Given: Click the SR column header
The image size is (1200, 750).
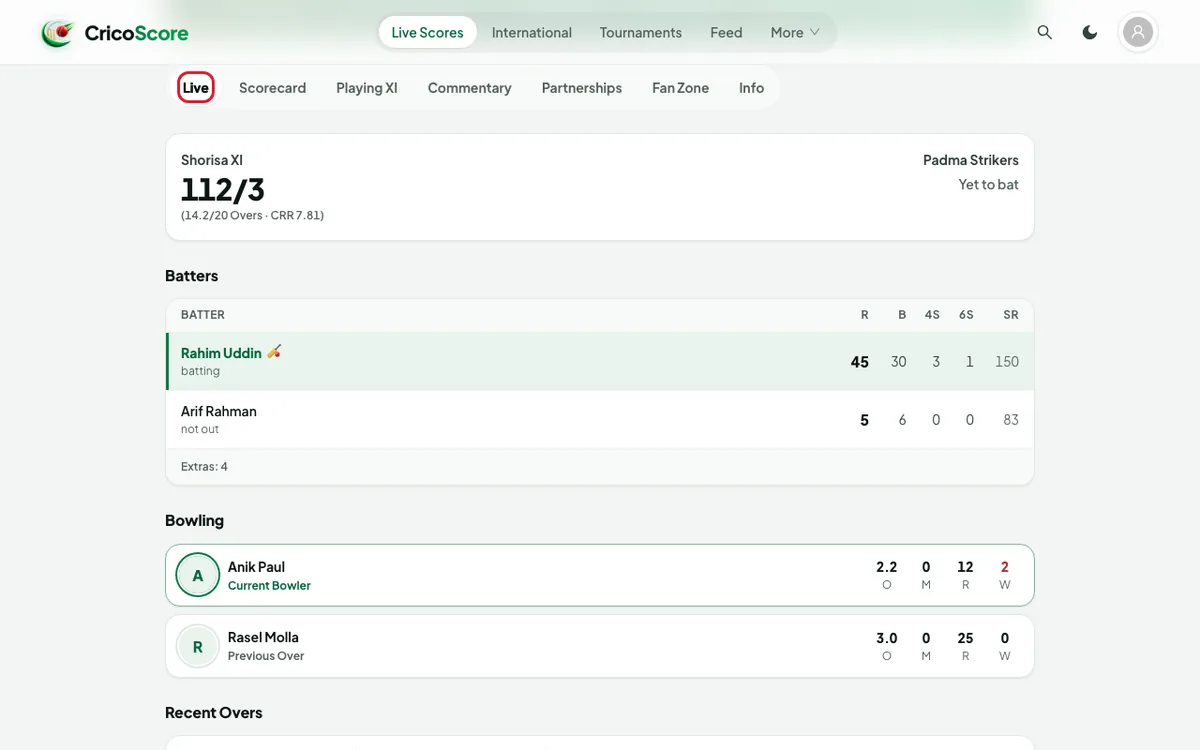Looking at the screenshot, I should (x=1011, y=315).
